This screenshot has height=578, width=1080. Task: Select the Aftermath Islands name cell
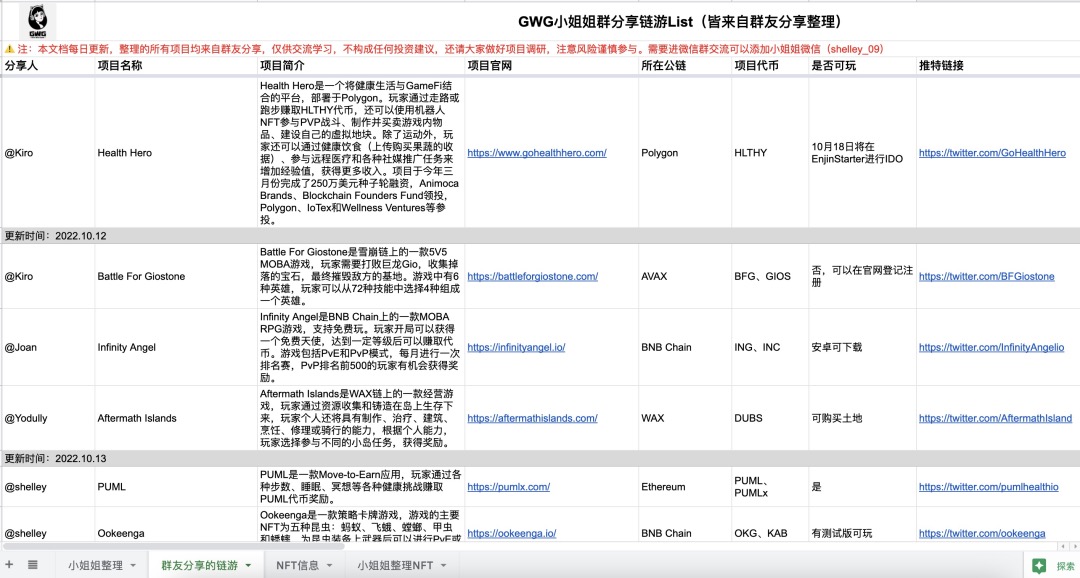(x=176, y=418)
